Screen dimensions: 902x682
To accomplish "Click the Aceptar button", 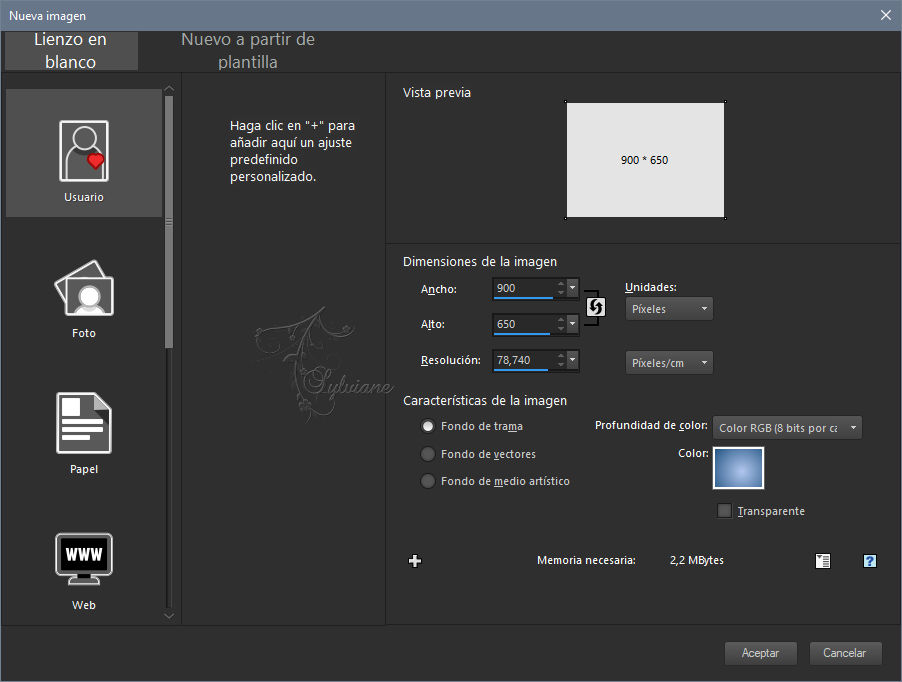I will [x=760, y=653].
